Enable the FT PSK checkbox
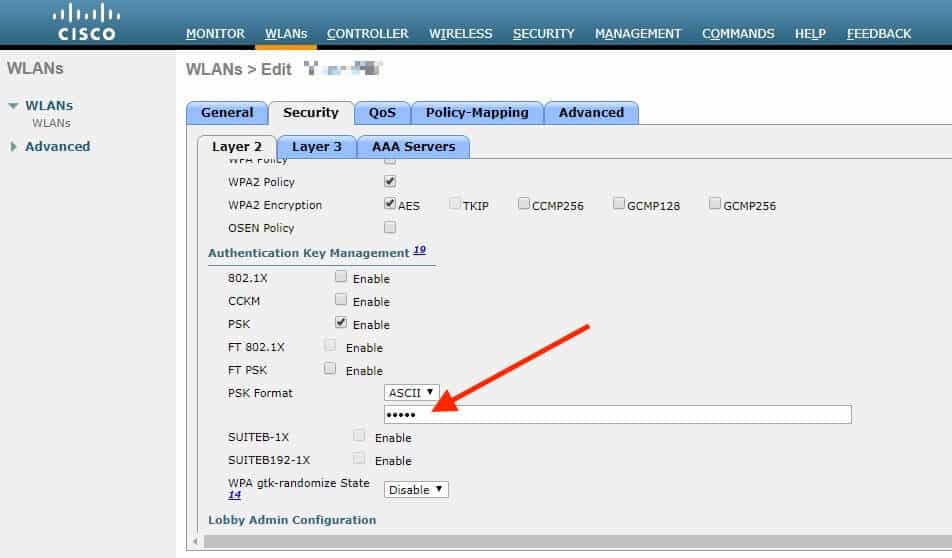Viewport: 952px width, 558px height. click(330, 369)
